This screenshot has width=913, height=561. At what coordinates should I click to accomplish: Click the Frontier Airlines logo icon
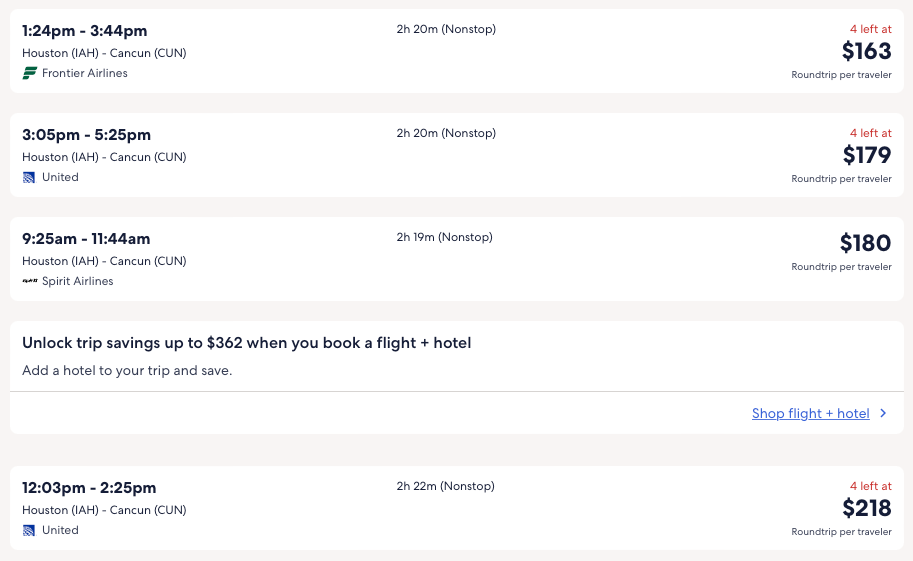coord(30,73)
